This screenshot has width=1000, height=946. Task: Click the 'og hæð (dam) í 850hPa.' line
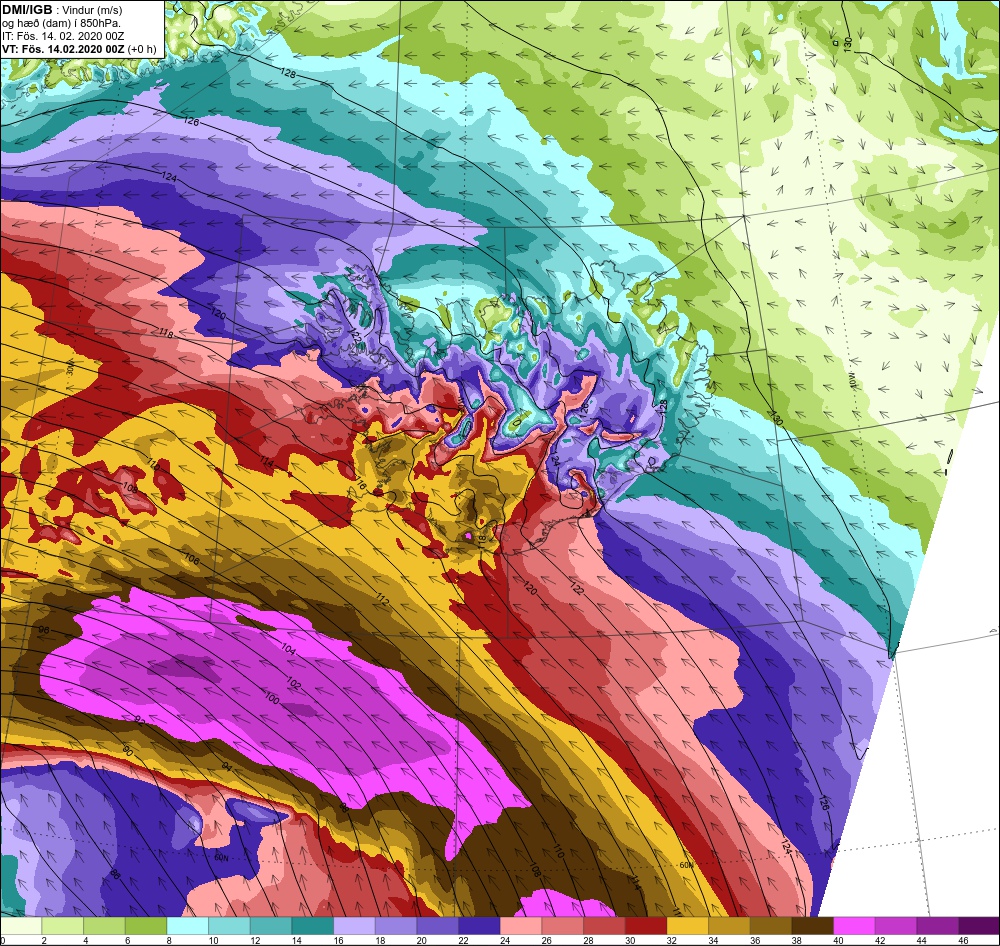click(62, 24)
